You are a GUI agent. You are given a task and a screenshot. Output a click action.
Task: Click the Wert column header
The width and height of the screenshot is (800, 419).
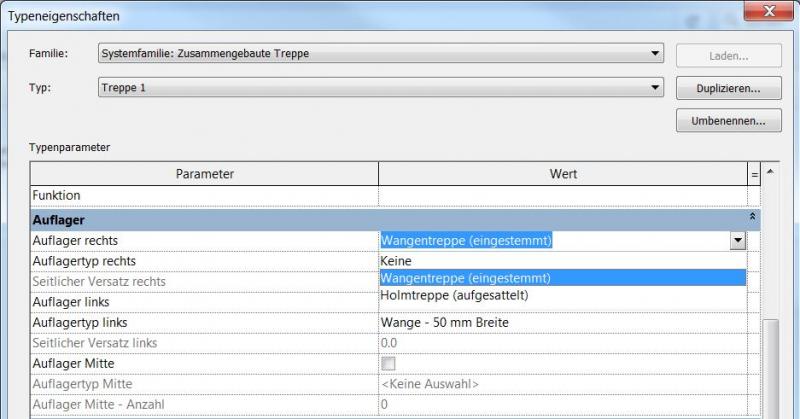coord(562,174)
